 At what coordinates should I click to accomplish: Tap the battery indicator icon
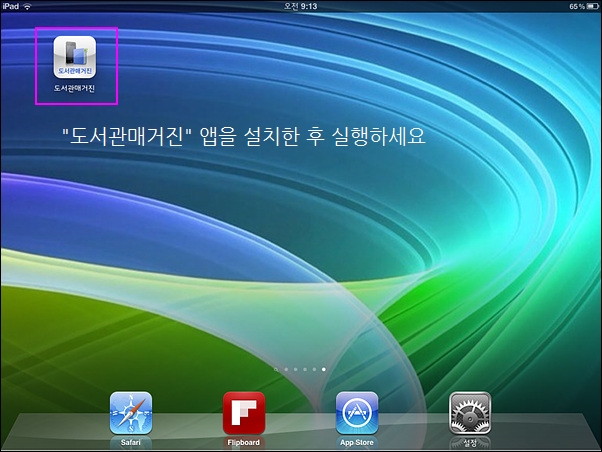(x=592, y=7)
